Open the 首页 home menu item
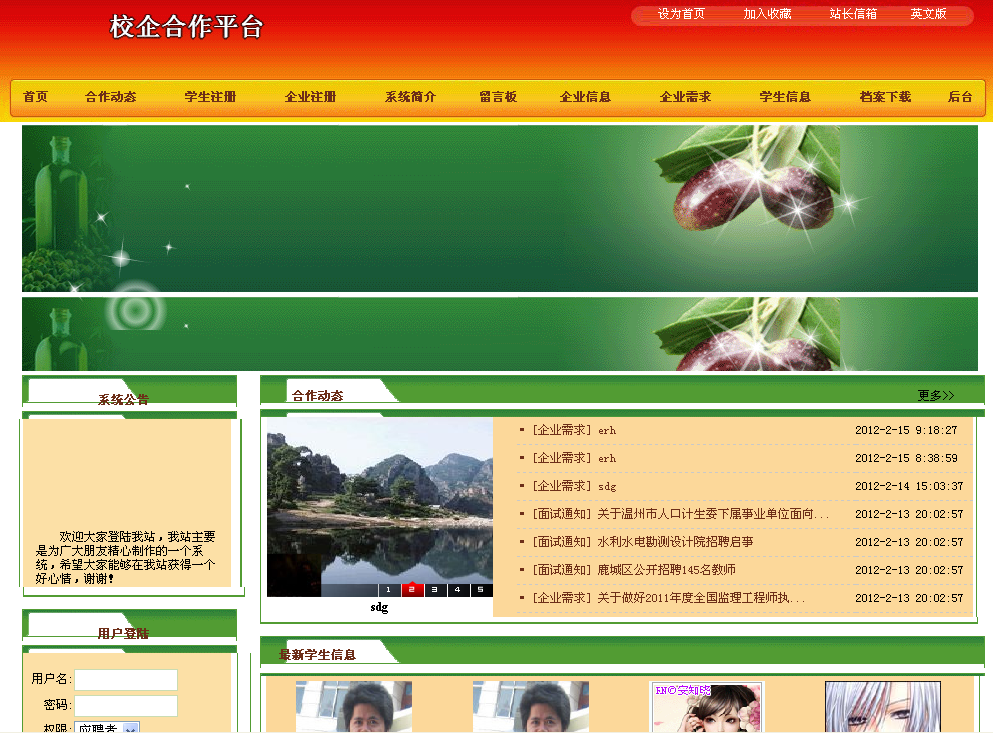 pyautogui.click(x=35, y=97)
